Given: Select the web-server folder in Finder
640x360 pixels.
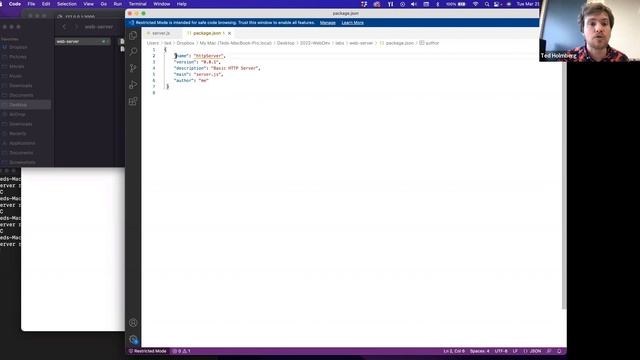Looking at the screenshot, I should (82, 42).
